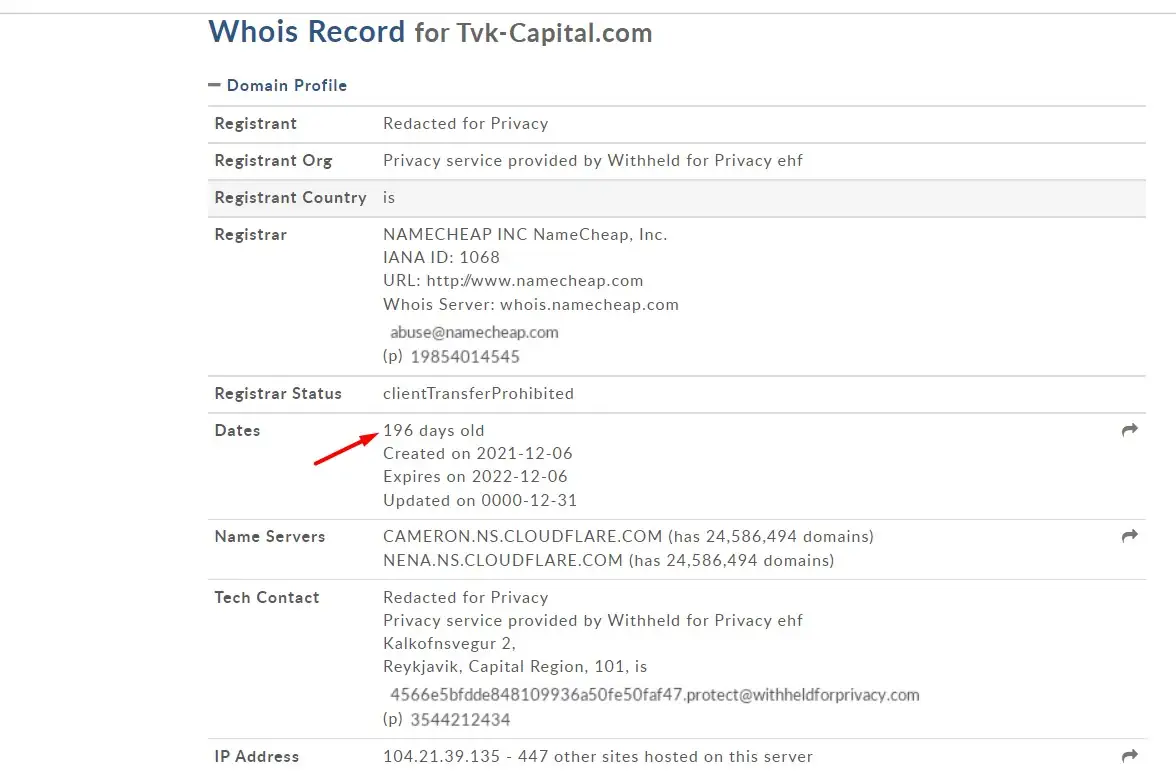1176x771 pixels.
Task: Click the clientTransferProhibited status value
Action: [478, 394]
